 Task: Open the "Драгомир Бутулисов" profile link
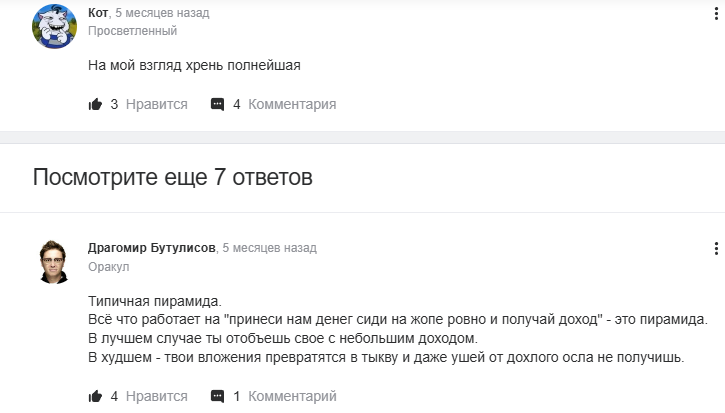click(151, 247)
